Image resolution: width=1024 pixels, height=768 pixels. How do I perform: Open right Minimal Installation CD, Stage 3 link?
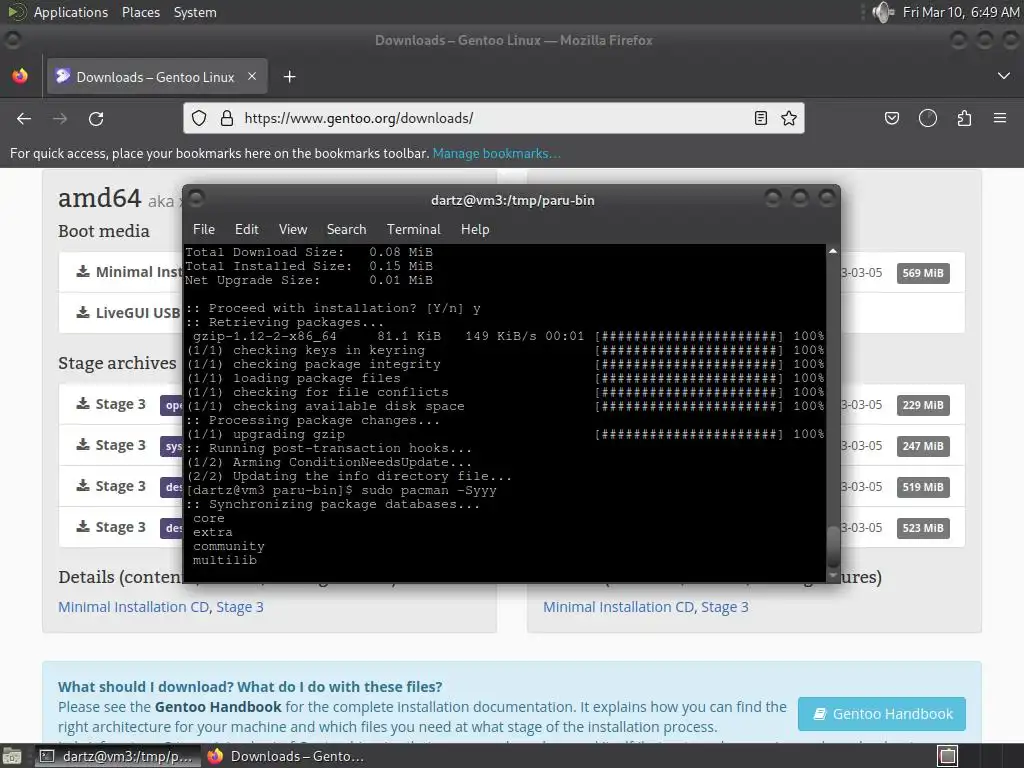tap(646, 607)
